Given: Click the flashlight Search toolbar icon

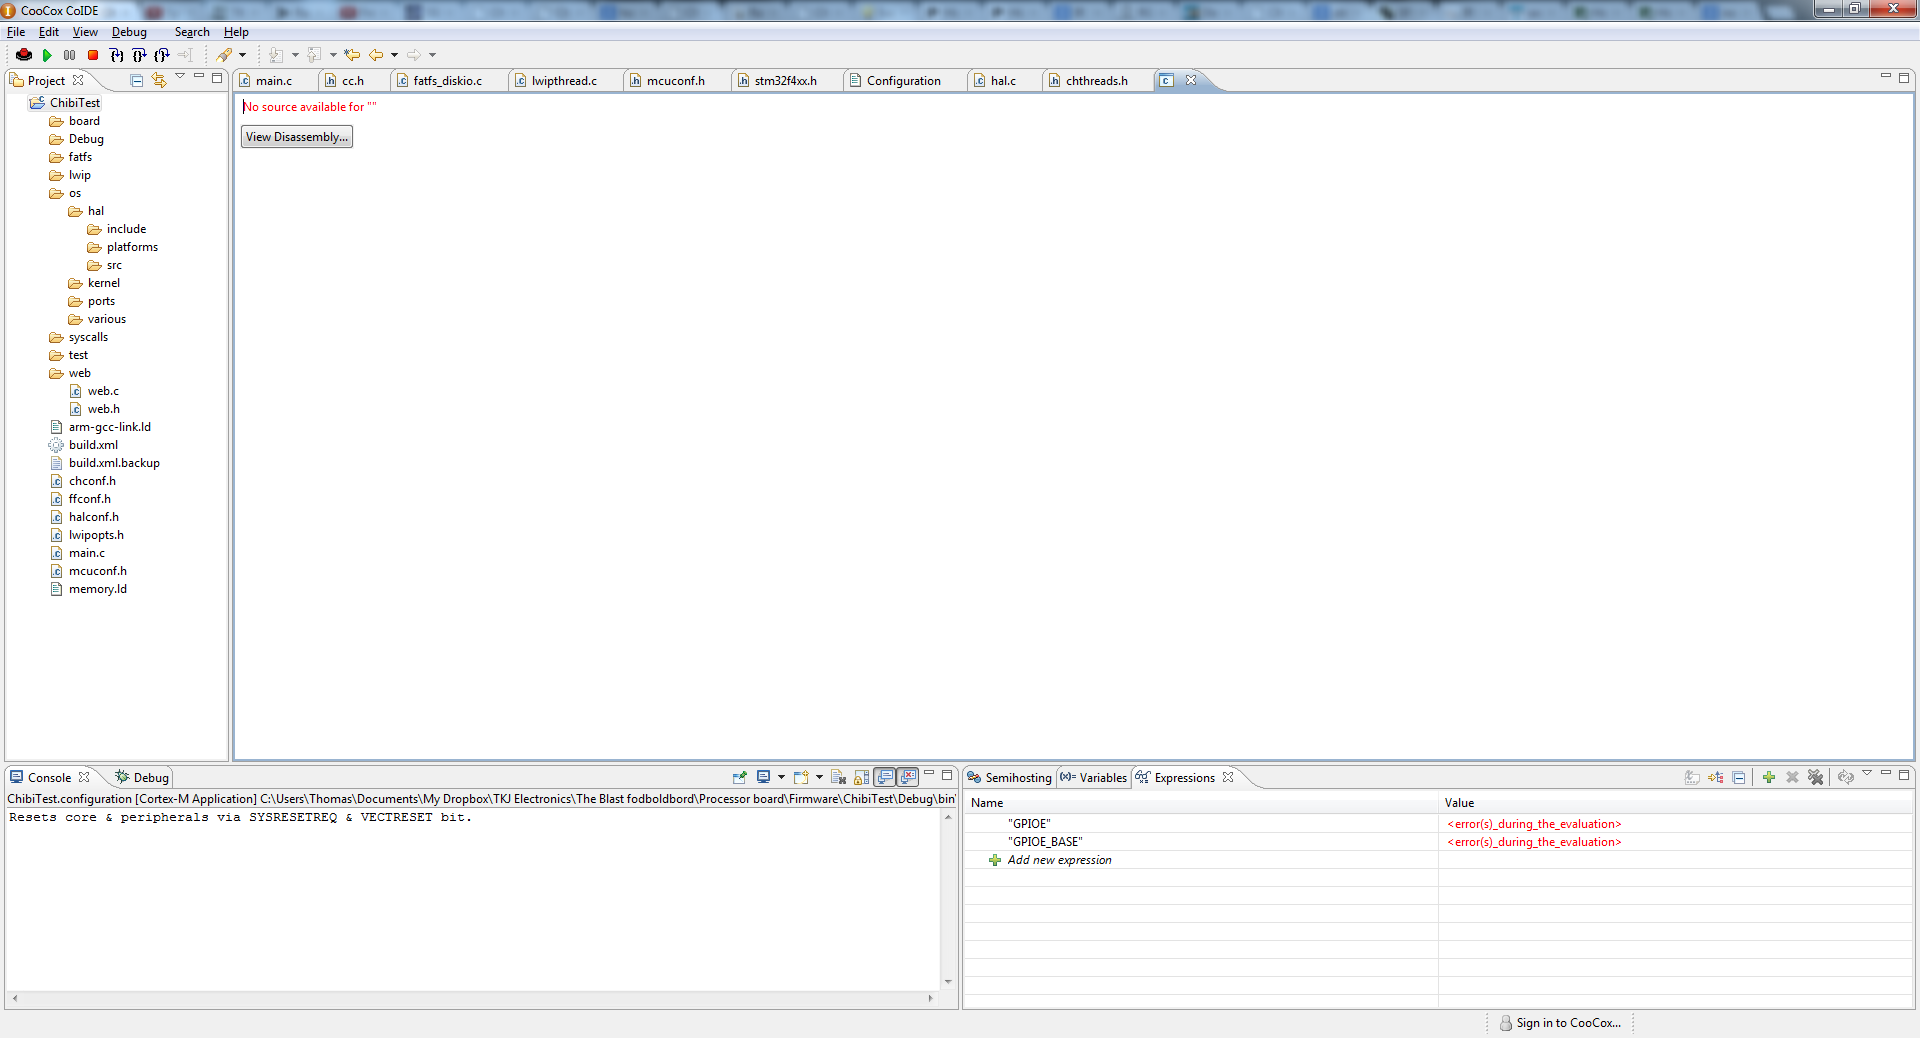Looking at the screenshot, I should point(225,55).
